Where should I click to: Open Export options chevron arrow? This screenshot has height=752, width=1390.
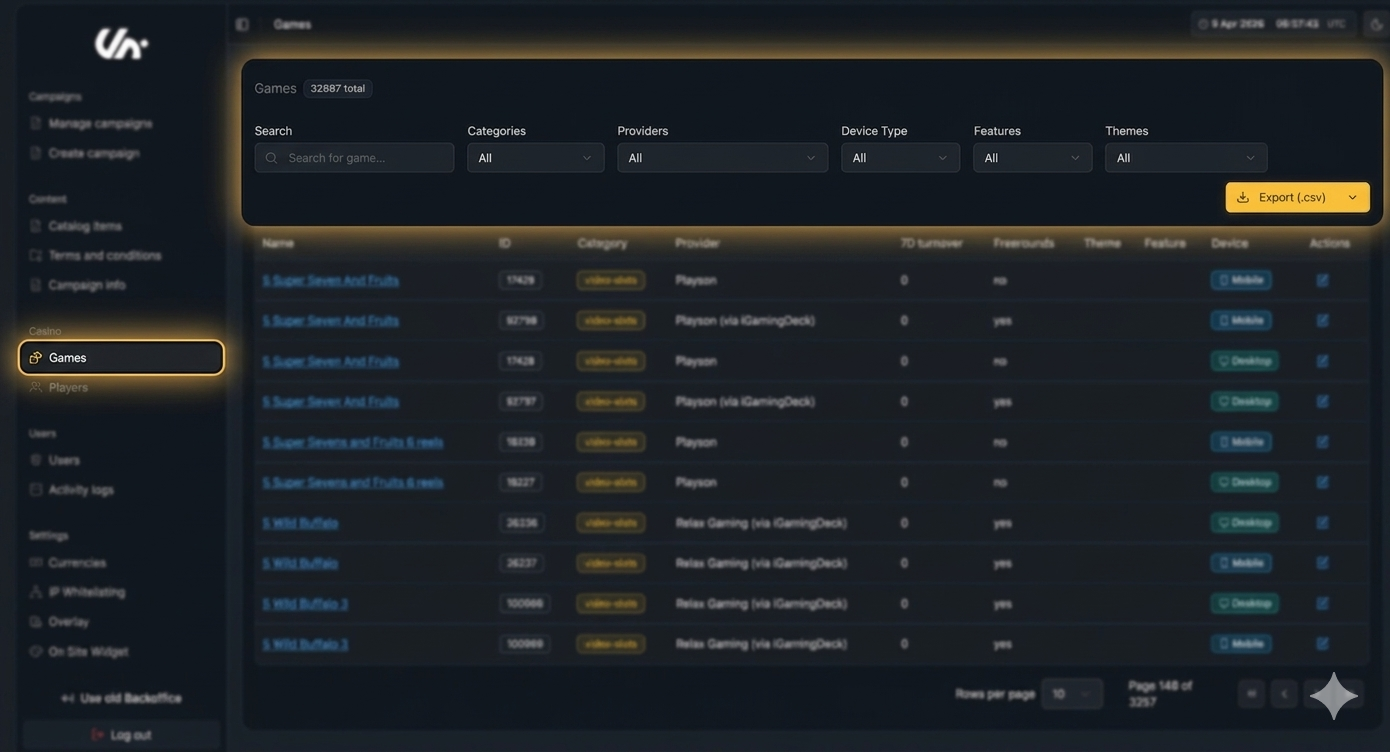click(x=1352, y=197)
